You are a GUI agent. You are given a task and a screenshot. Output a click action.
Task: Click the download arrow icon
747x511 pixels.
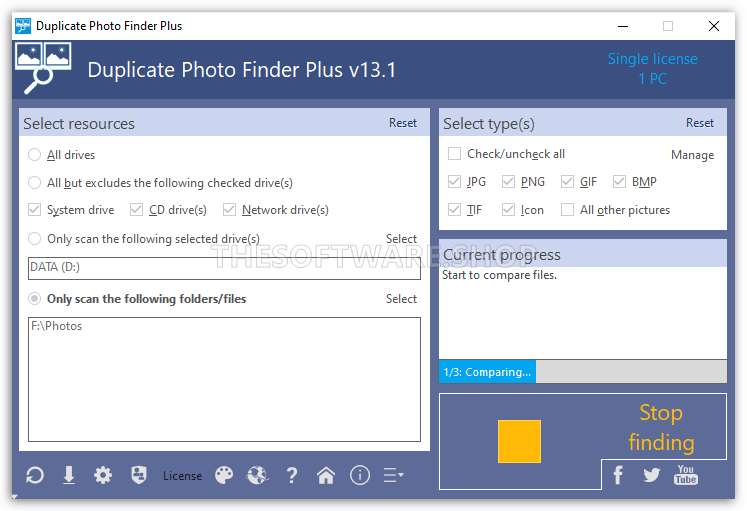pyautogui.click(x=69, y=475)
